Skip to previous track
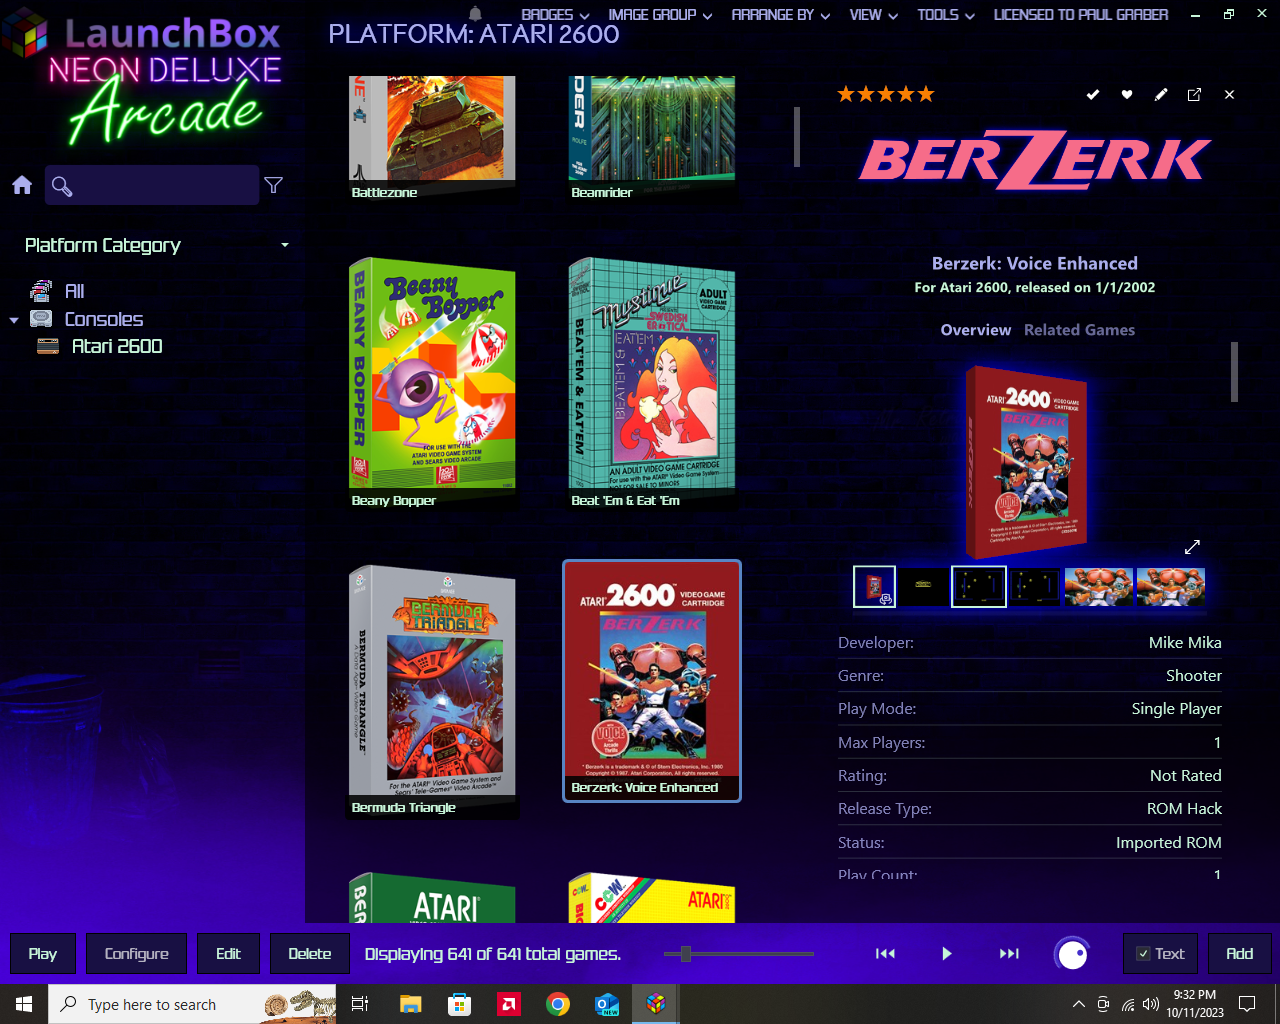The image size is (1280, 1024). (x=885, y=954)
